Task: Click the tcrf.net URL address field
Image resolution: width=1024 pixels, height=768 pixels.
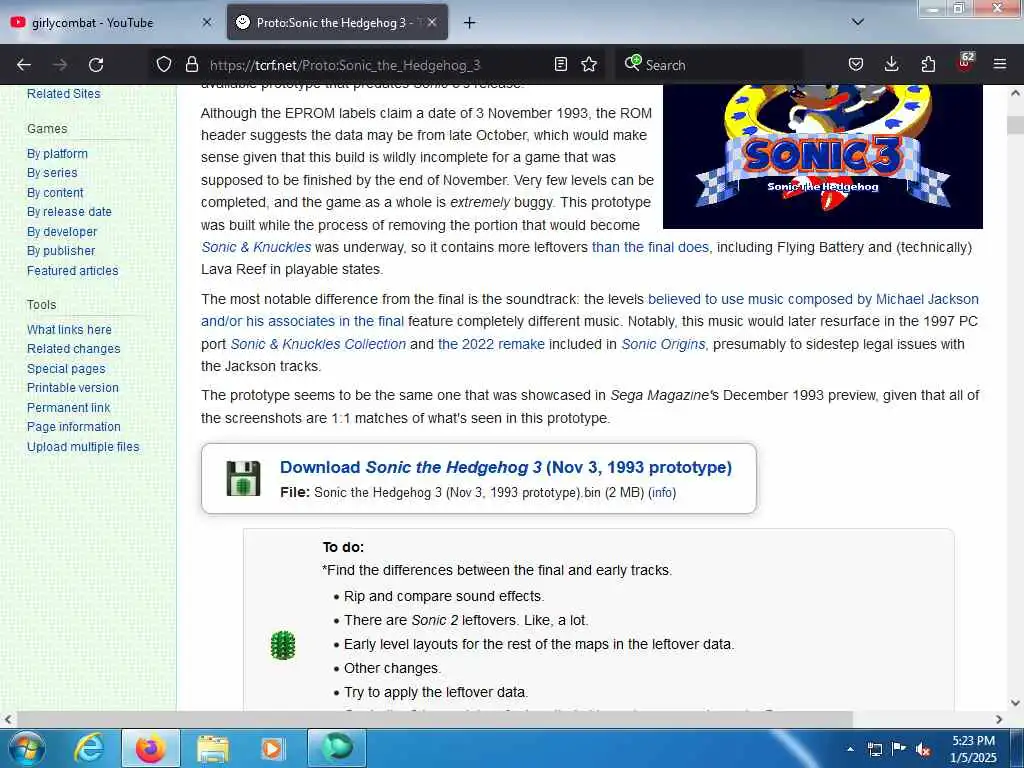Action: click(x=345, y=65)
